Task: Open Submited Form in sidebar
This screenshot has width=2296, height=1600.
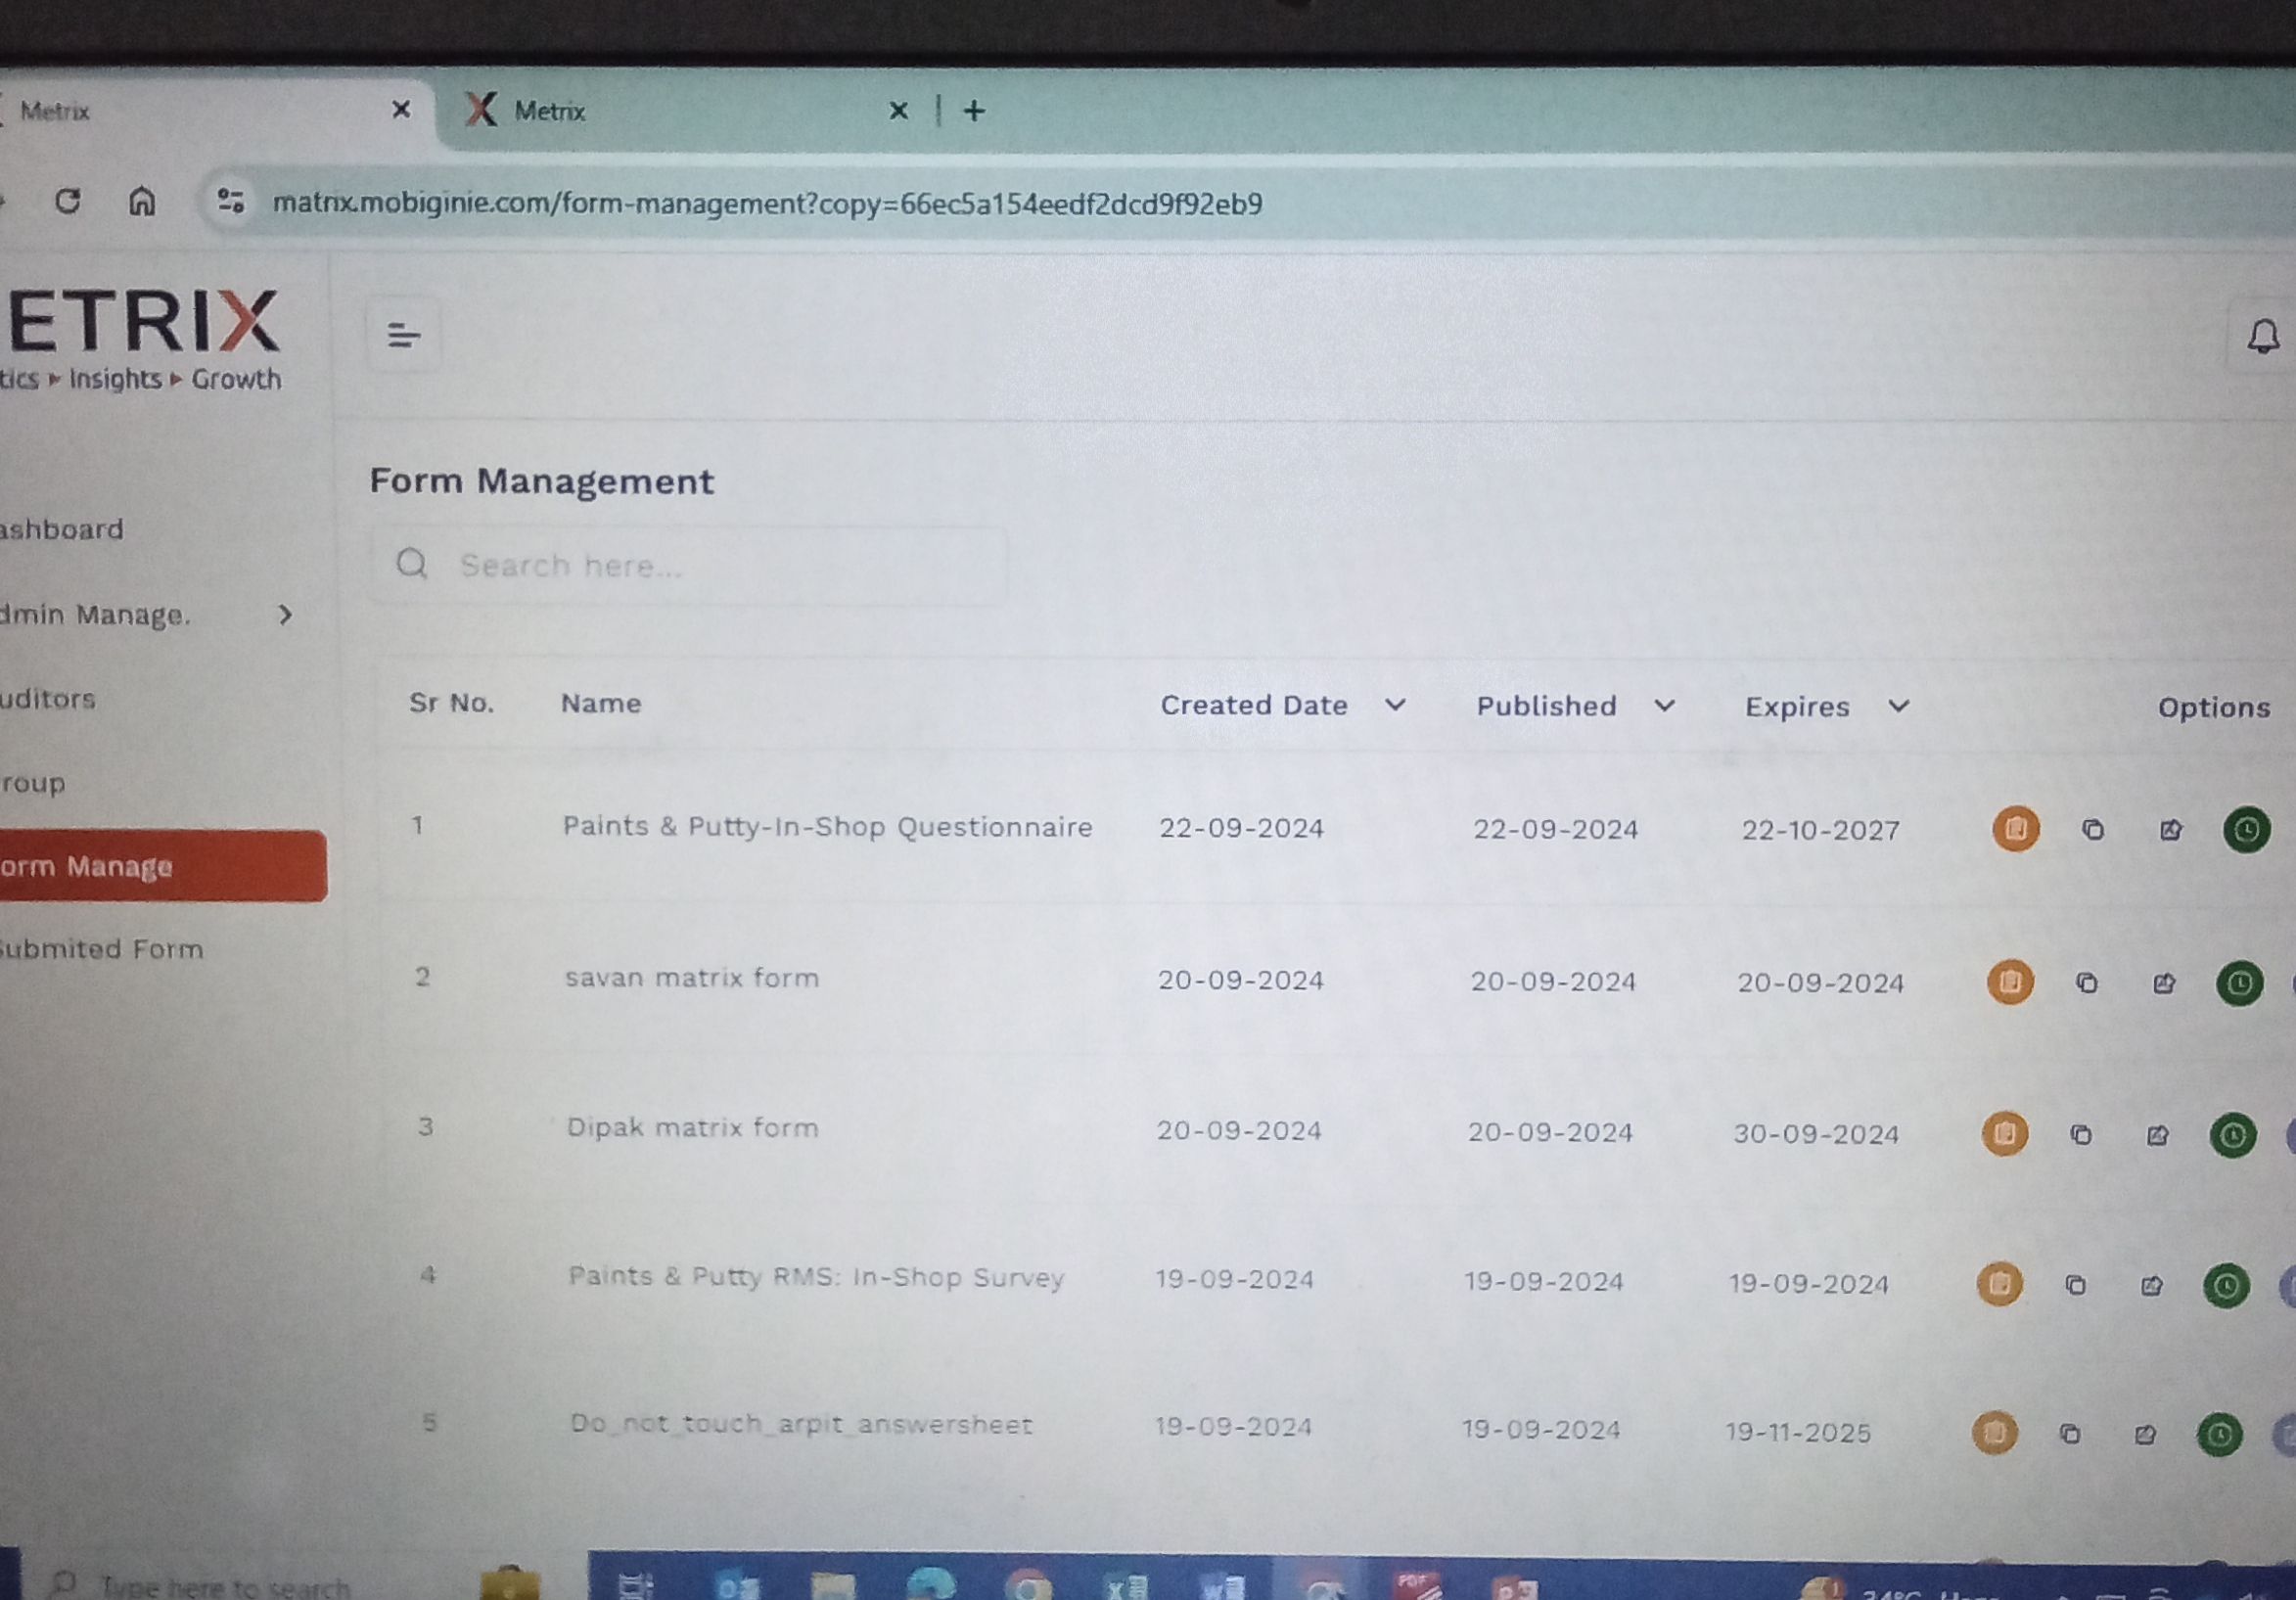Action: (102, 949)
